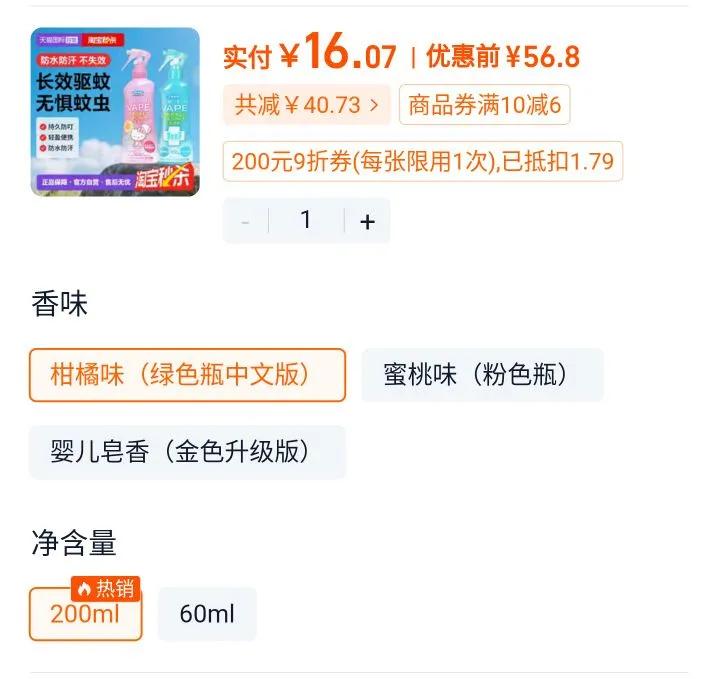Click the quantity input field showing 1

pos(306,221)
